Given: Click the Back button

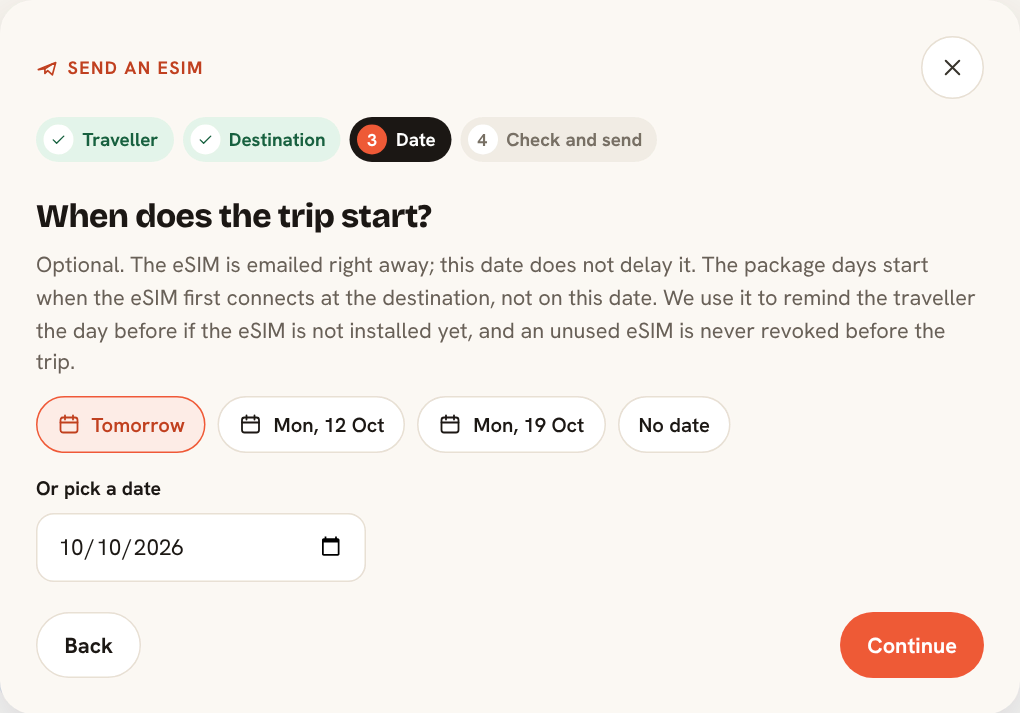Looking at the screenshot, I should [x=88, y=645].
